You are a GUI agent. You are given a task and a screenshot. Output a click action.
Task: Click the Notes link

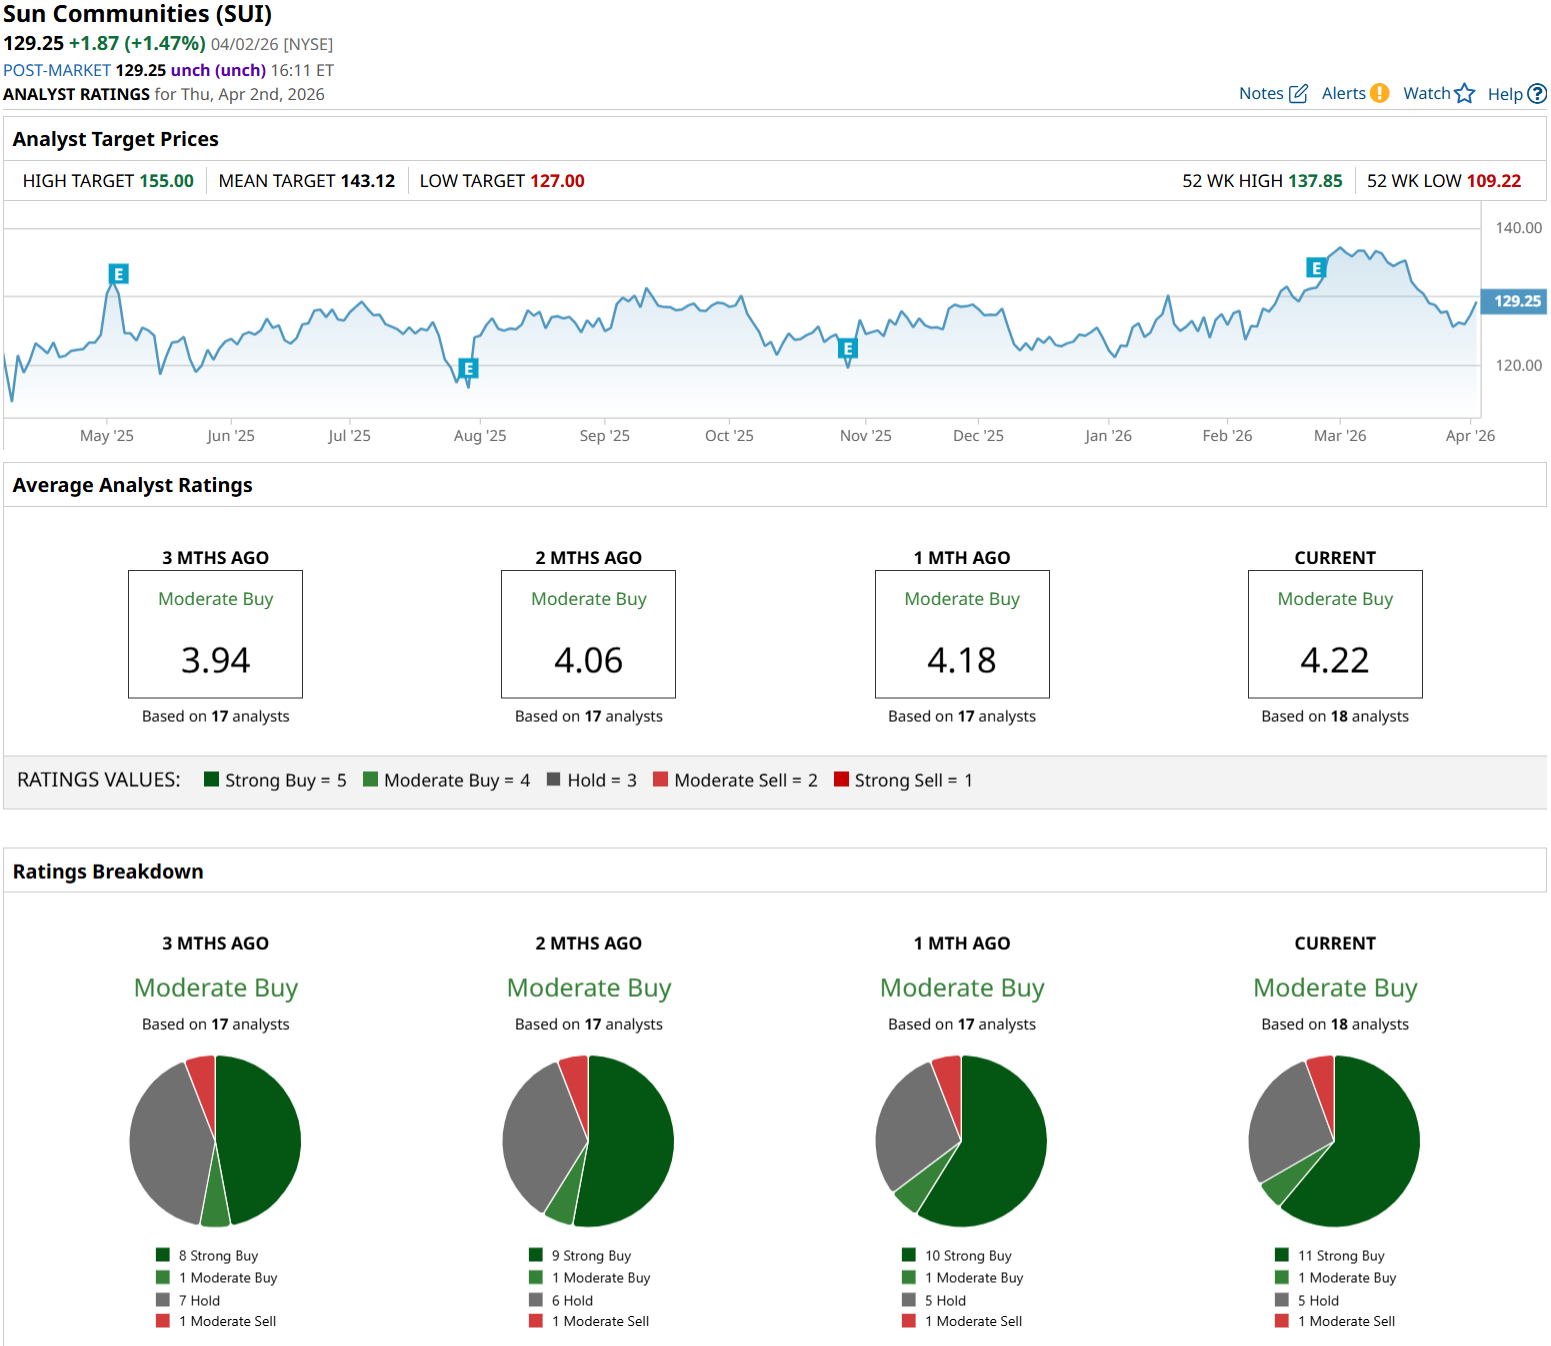tap(1260, 94)
